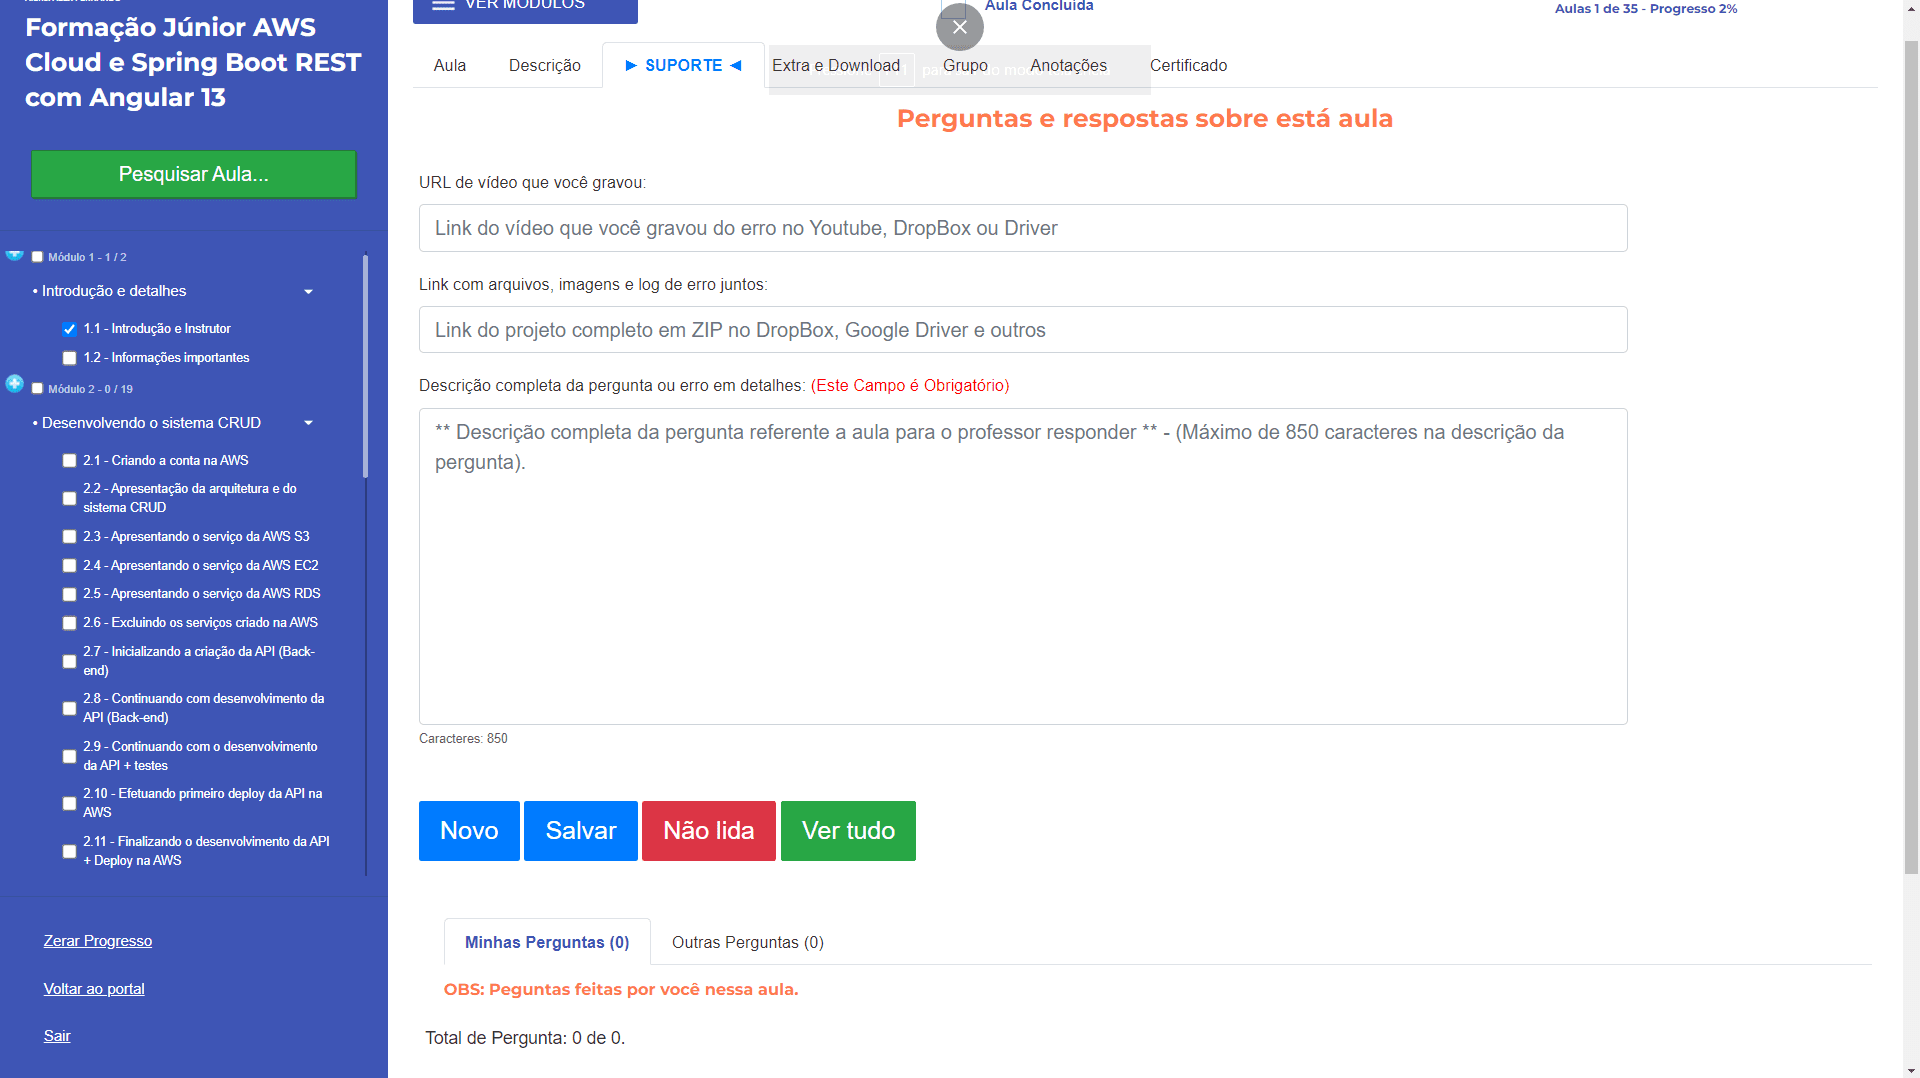This screenshot has height=1078, width=1920.
Task: Click lesson title 2.3 - Apresentando o serviço da AWS S3
Action: coord(196,537)
